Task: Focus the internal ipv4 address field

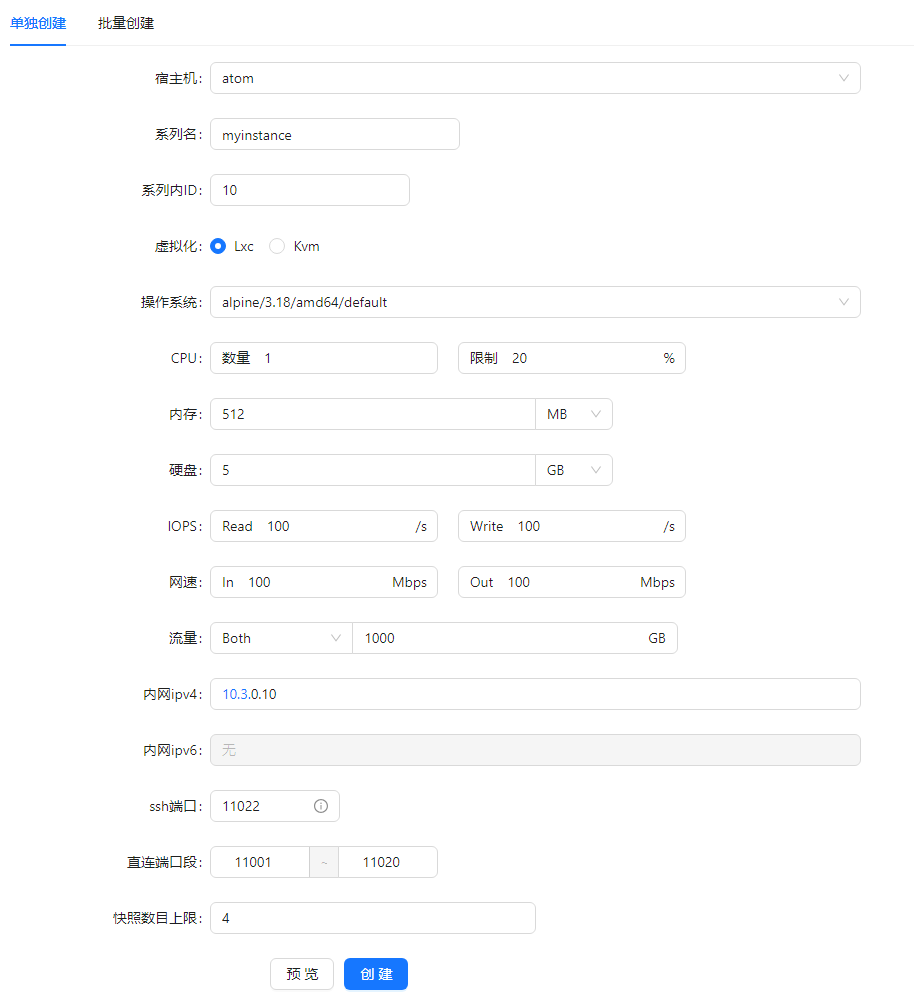Action: 535,694
